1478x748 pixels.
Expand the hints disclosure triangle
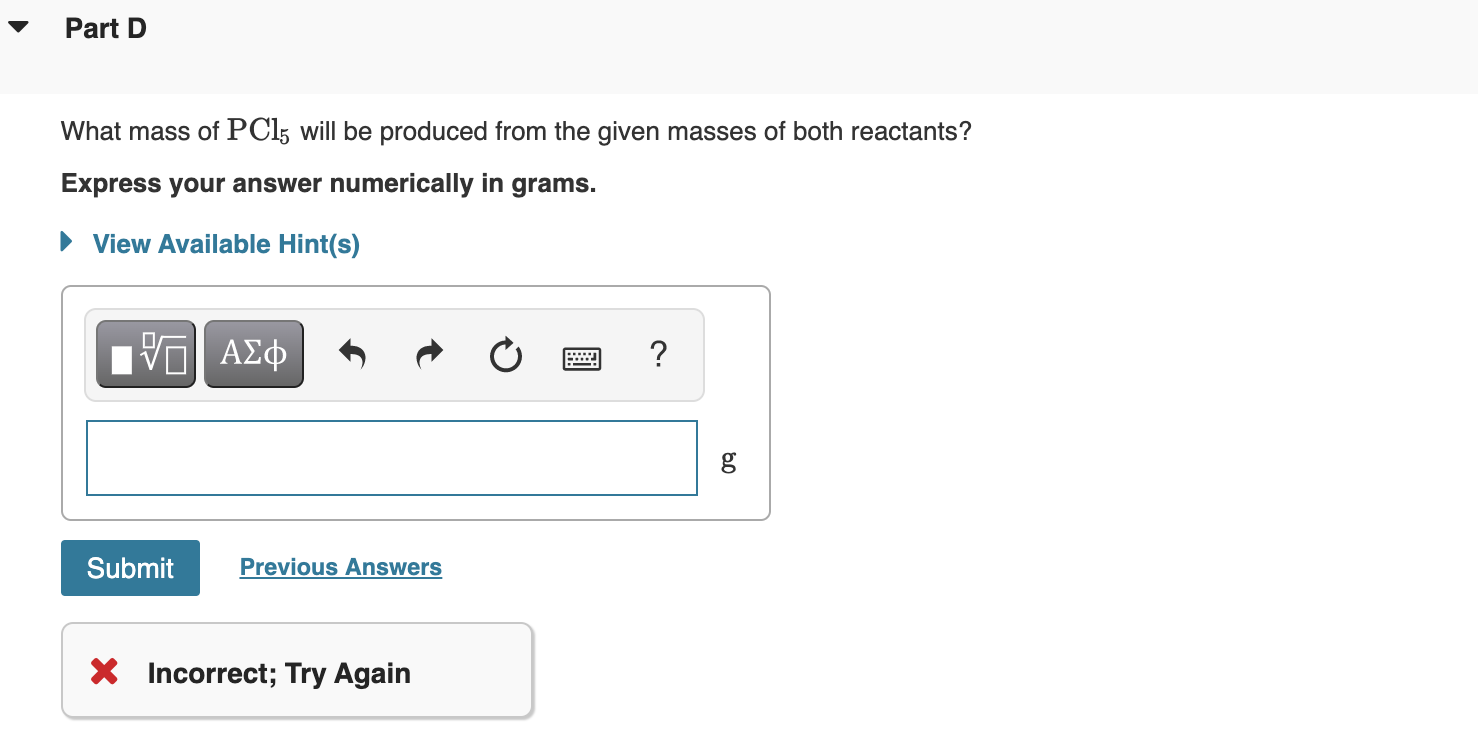66,242
